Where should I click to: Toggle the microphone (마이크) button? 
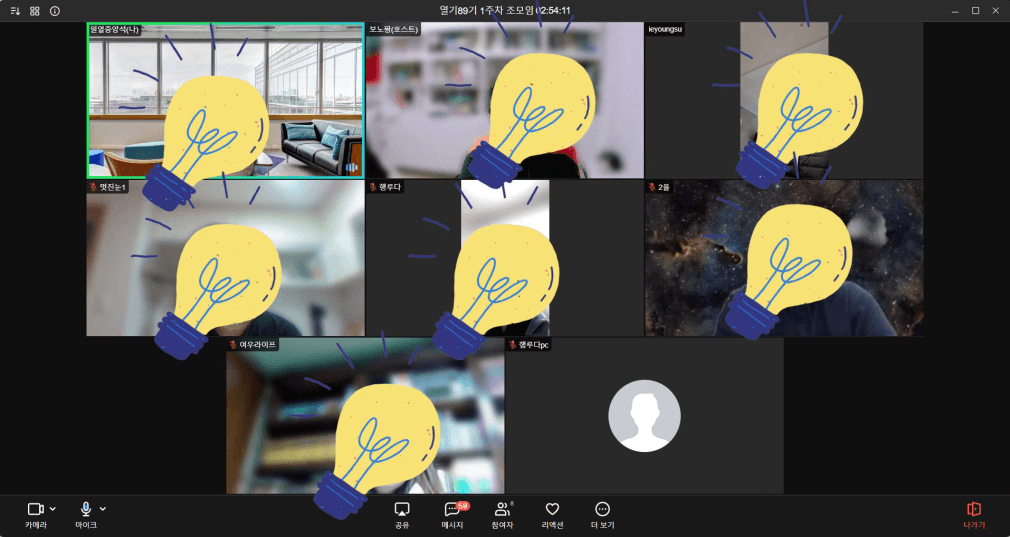(x=86, y=516)
